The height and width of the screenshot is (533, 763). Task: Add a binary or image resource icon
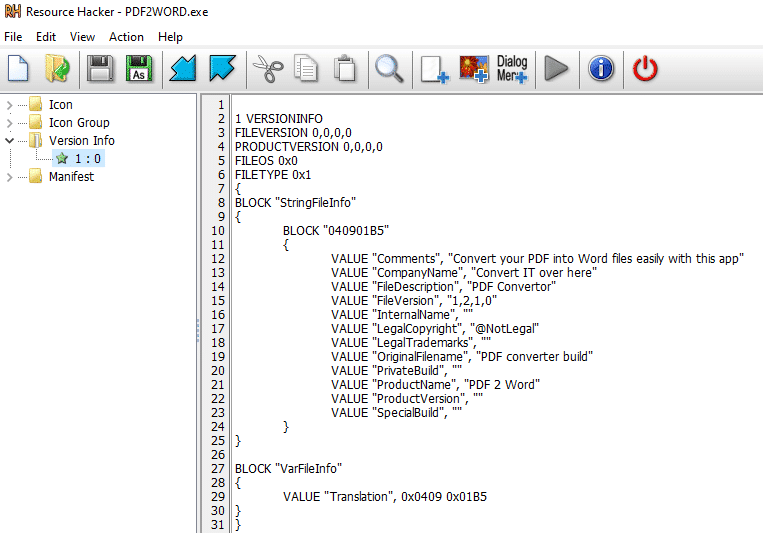[x=473, y=69]
